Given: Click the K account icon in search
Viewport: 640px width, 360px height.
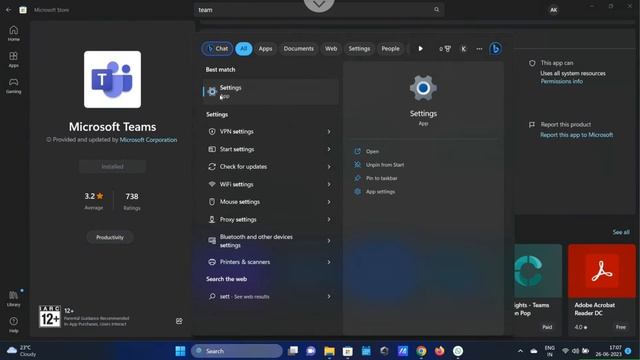Looking at the screenshot, I should [463, 49].
